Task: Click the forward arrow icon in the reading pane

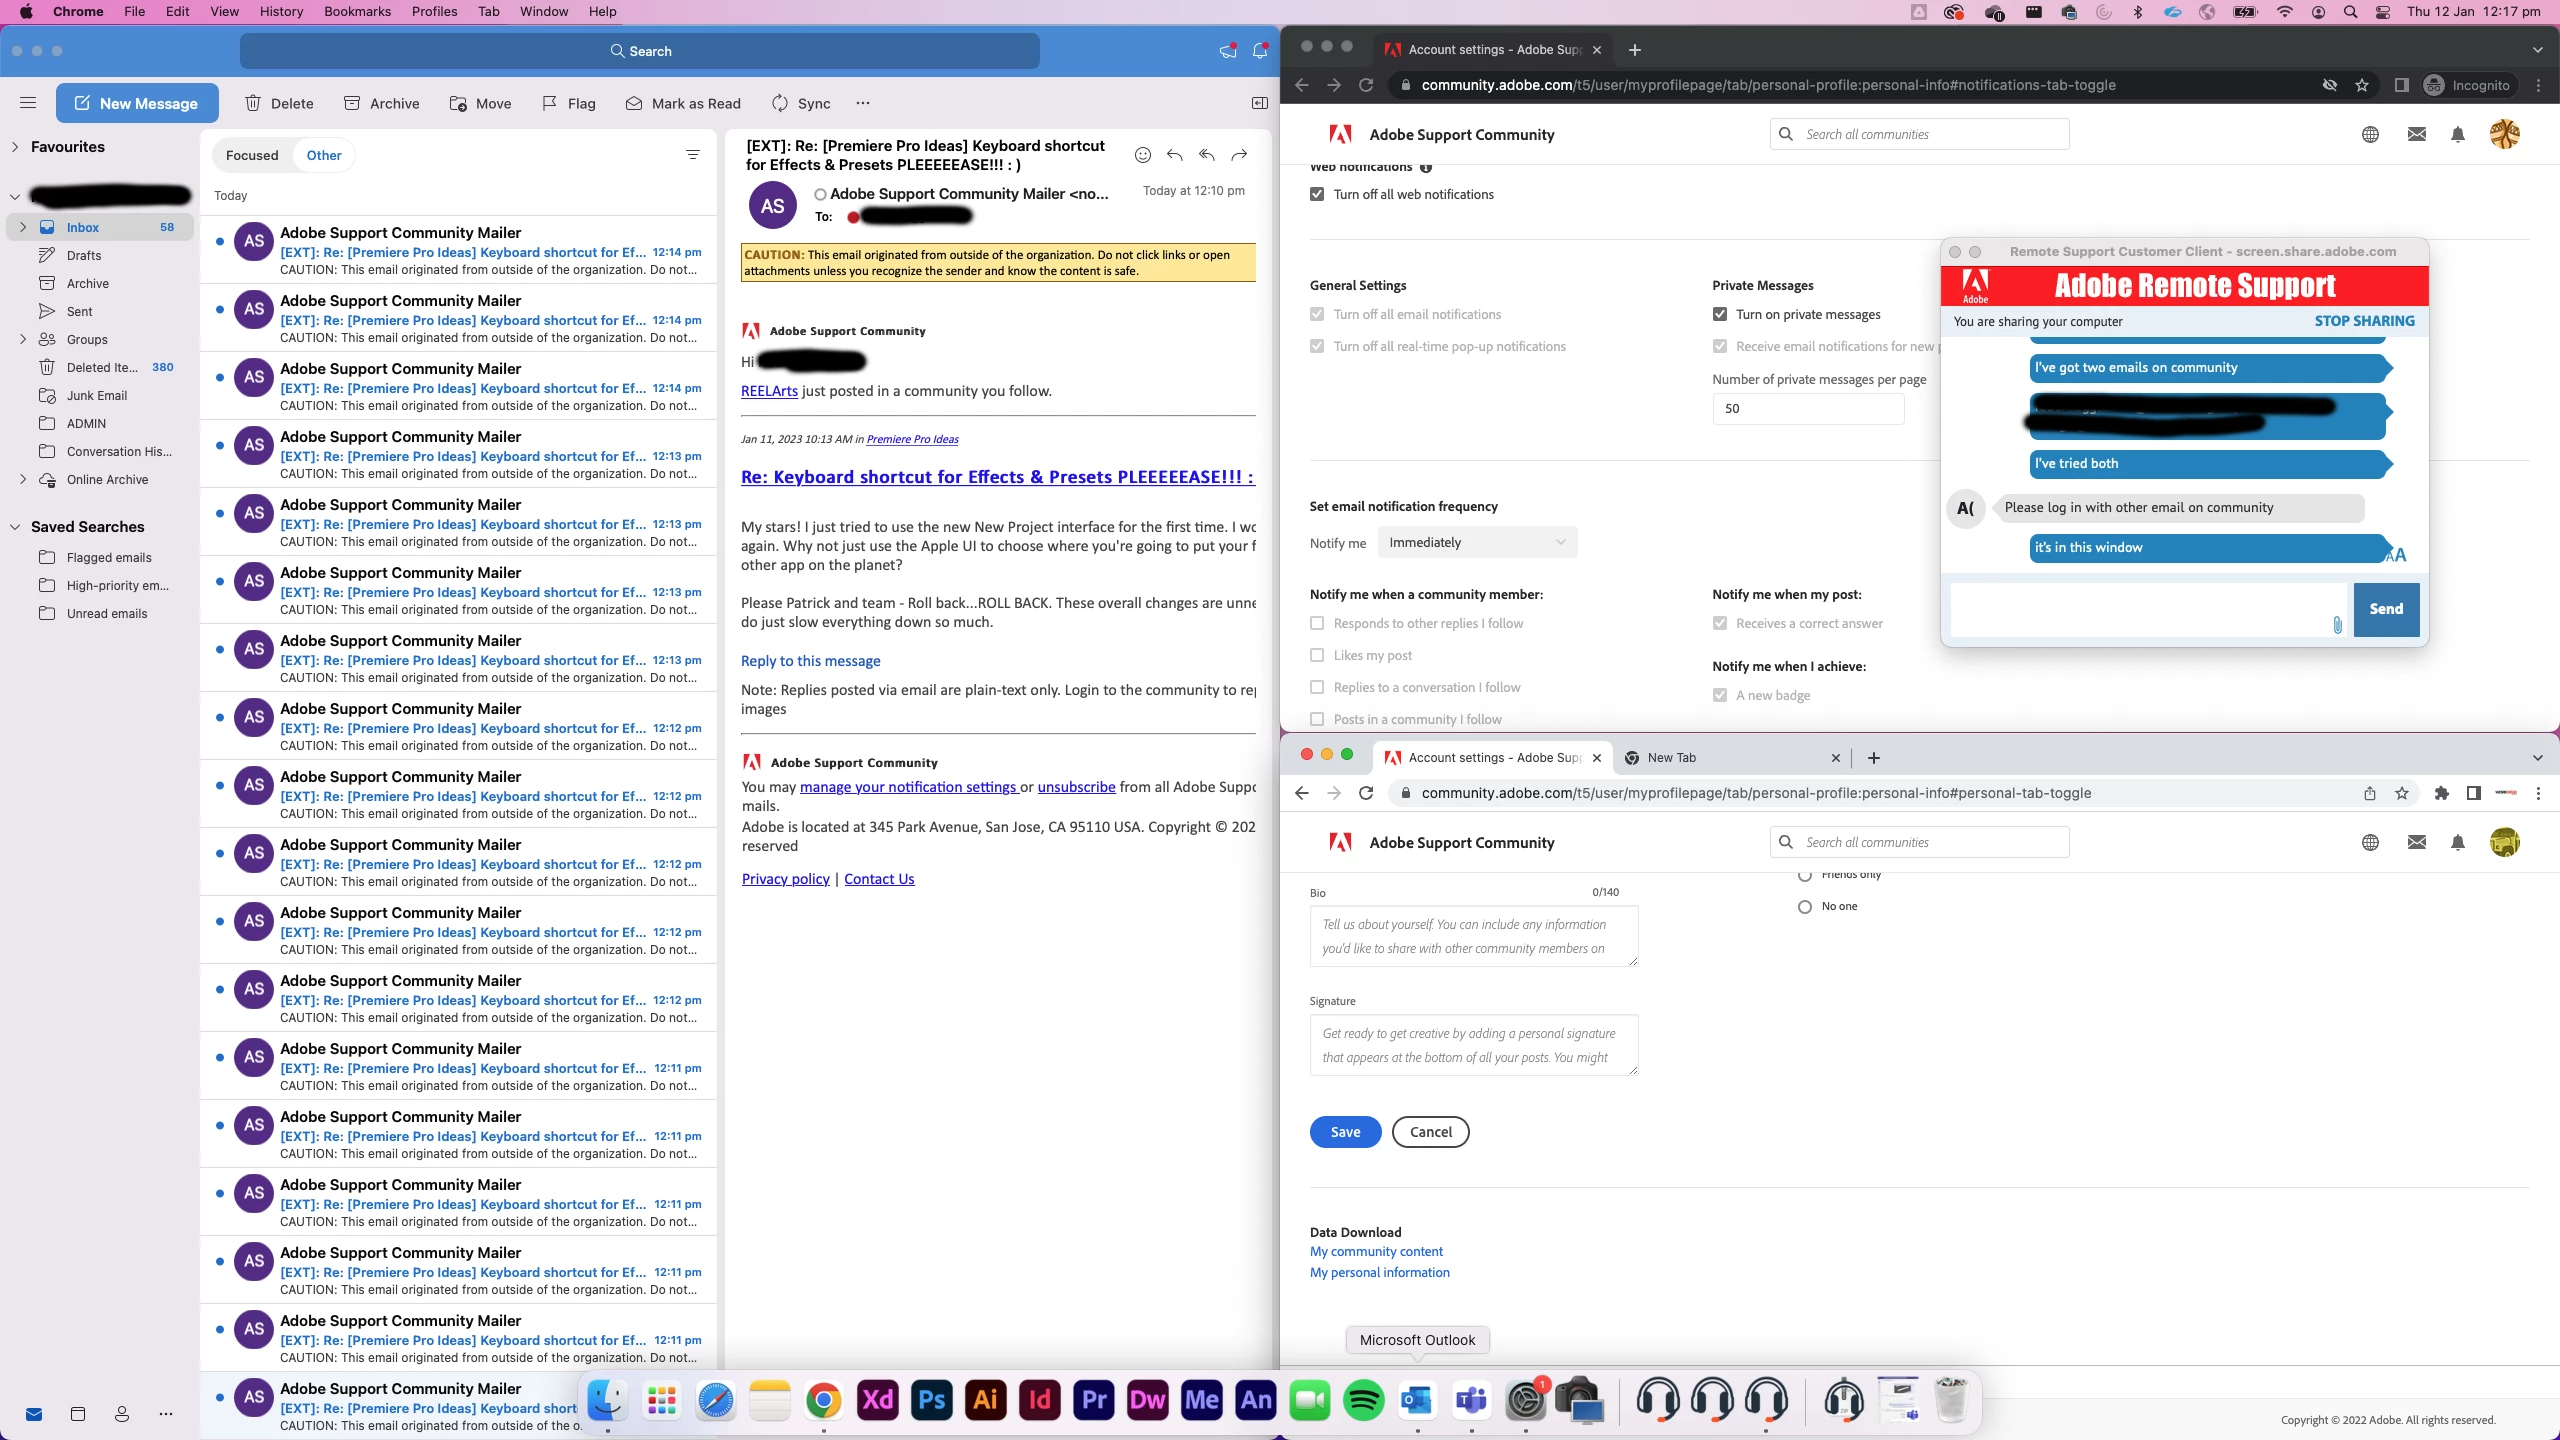Action: pos(1239,155)
